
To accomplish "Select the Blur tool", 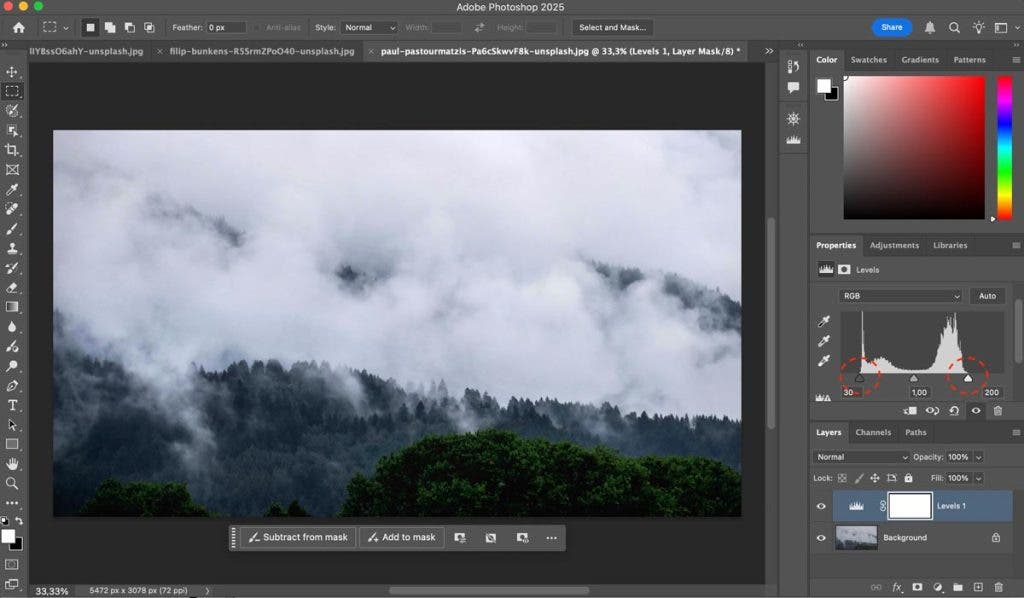I will pyautogui.click(x=12, y=326).
